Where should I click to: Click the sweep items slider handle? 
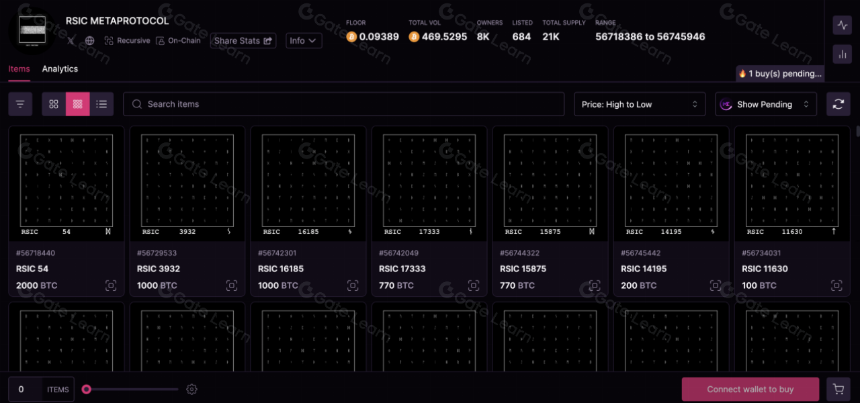[x=86, y=389]
